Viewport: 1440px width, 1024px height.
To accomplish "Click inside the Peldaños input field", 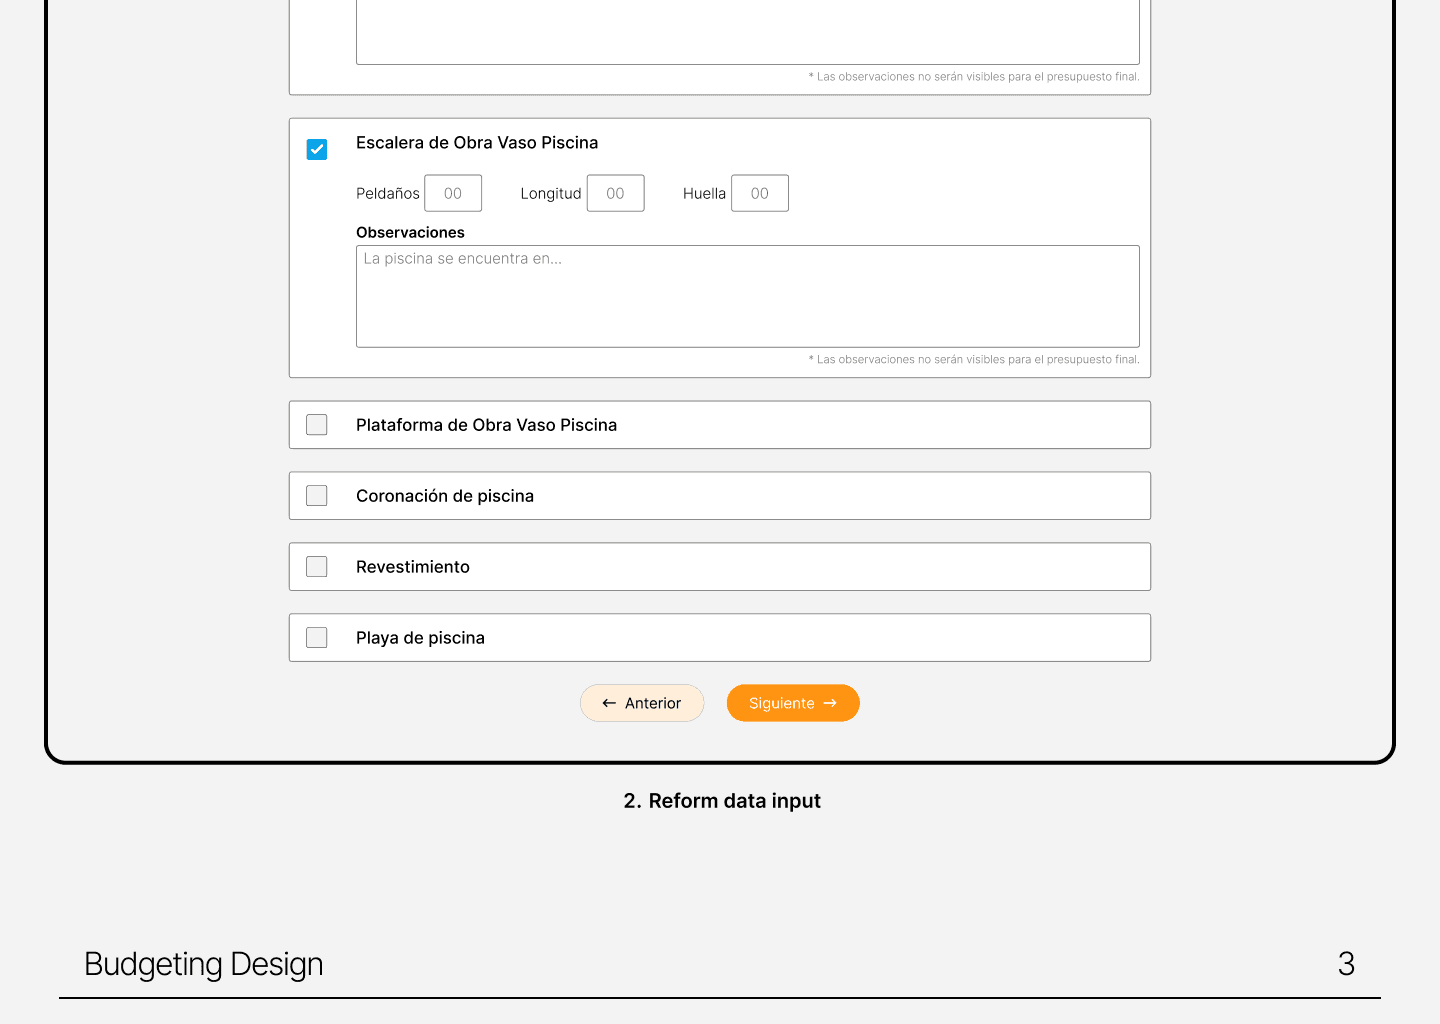I will tap(452, 193).
